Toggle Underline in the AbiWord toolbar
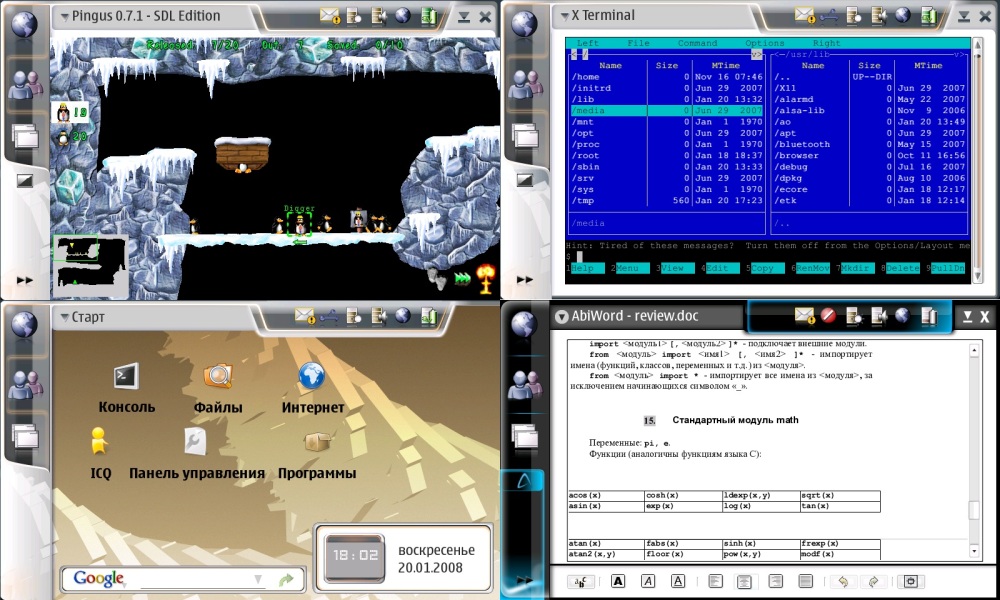Image resolution: width=1000 pixels, height=600 pixels. 679,582
